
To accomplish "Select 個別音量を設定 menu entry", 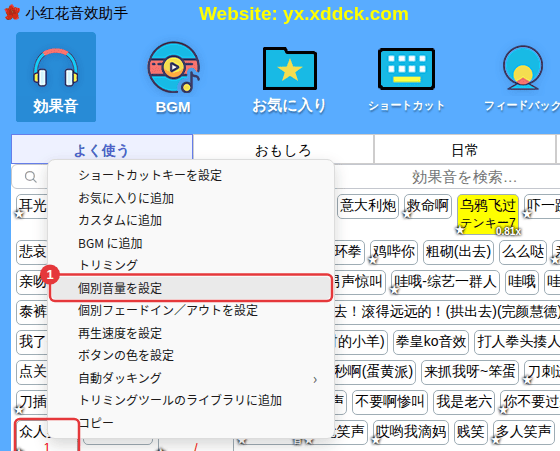I will [191, 288].
